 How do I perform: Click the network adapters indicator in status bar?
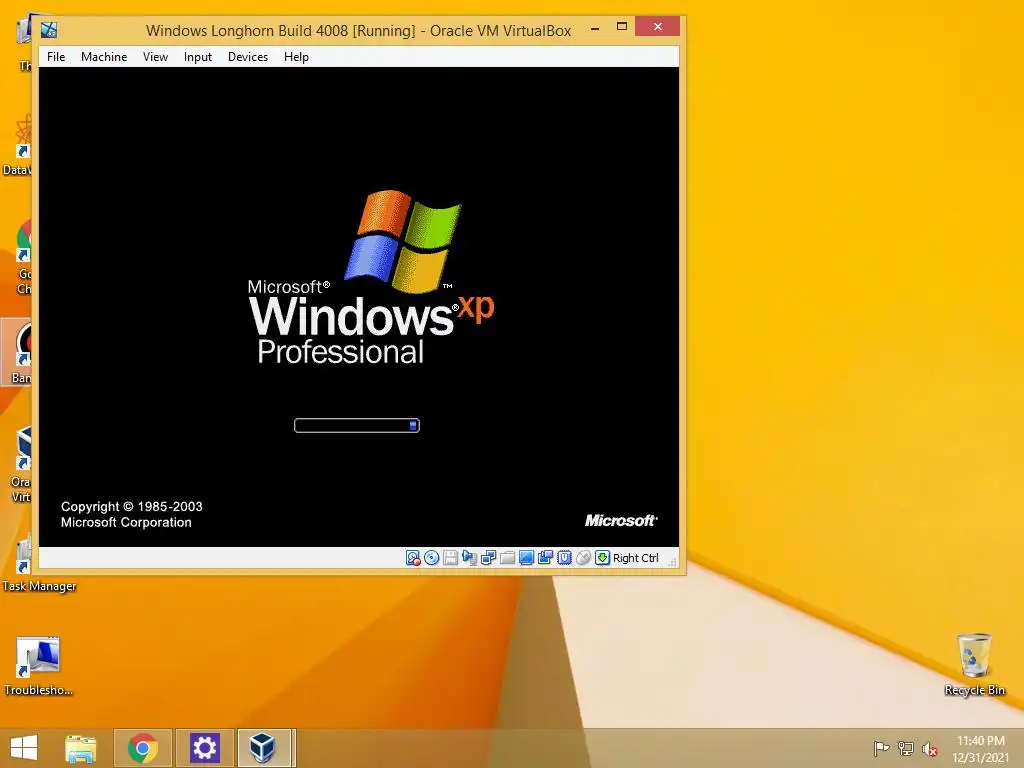coord(488,558)
